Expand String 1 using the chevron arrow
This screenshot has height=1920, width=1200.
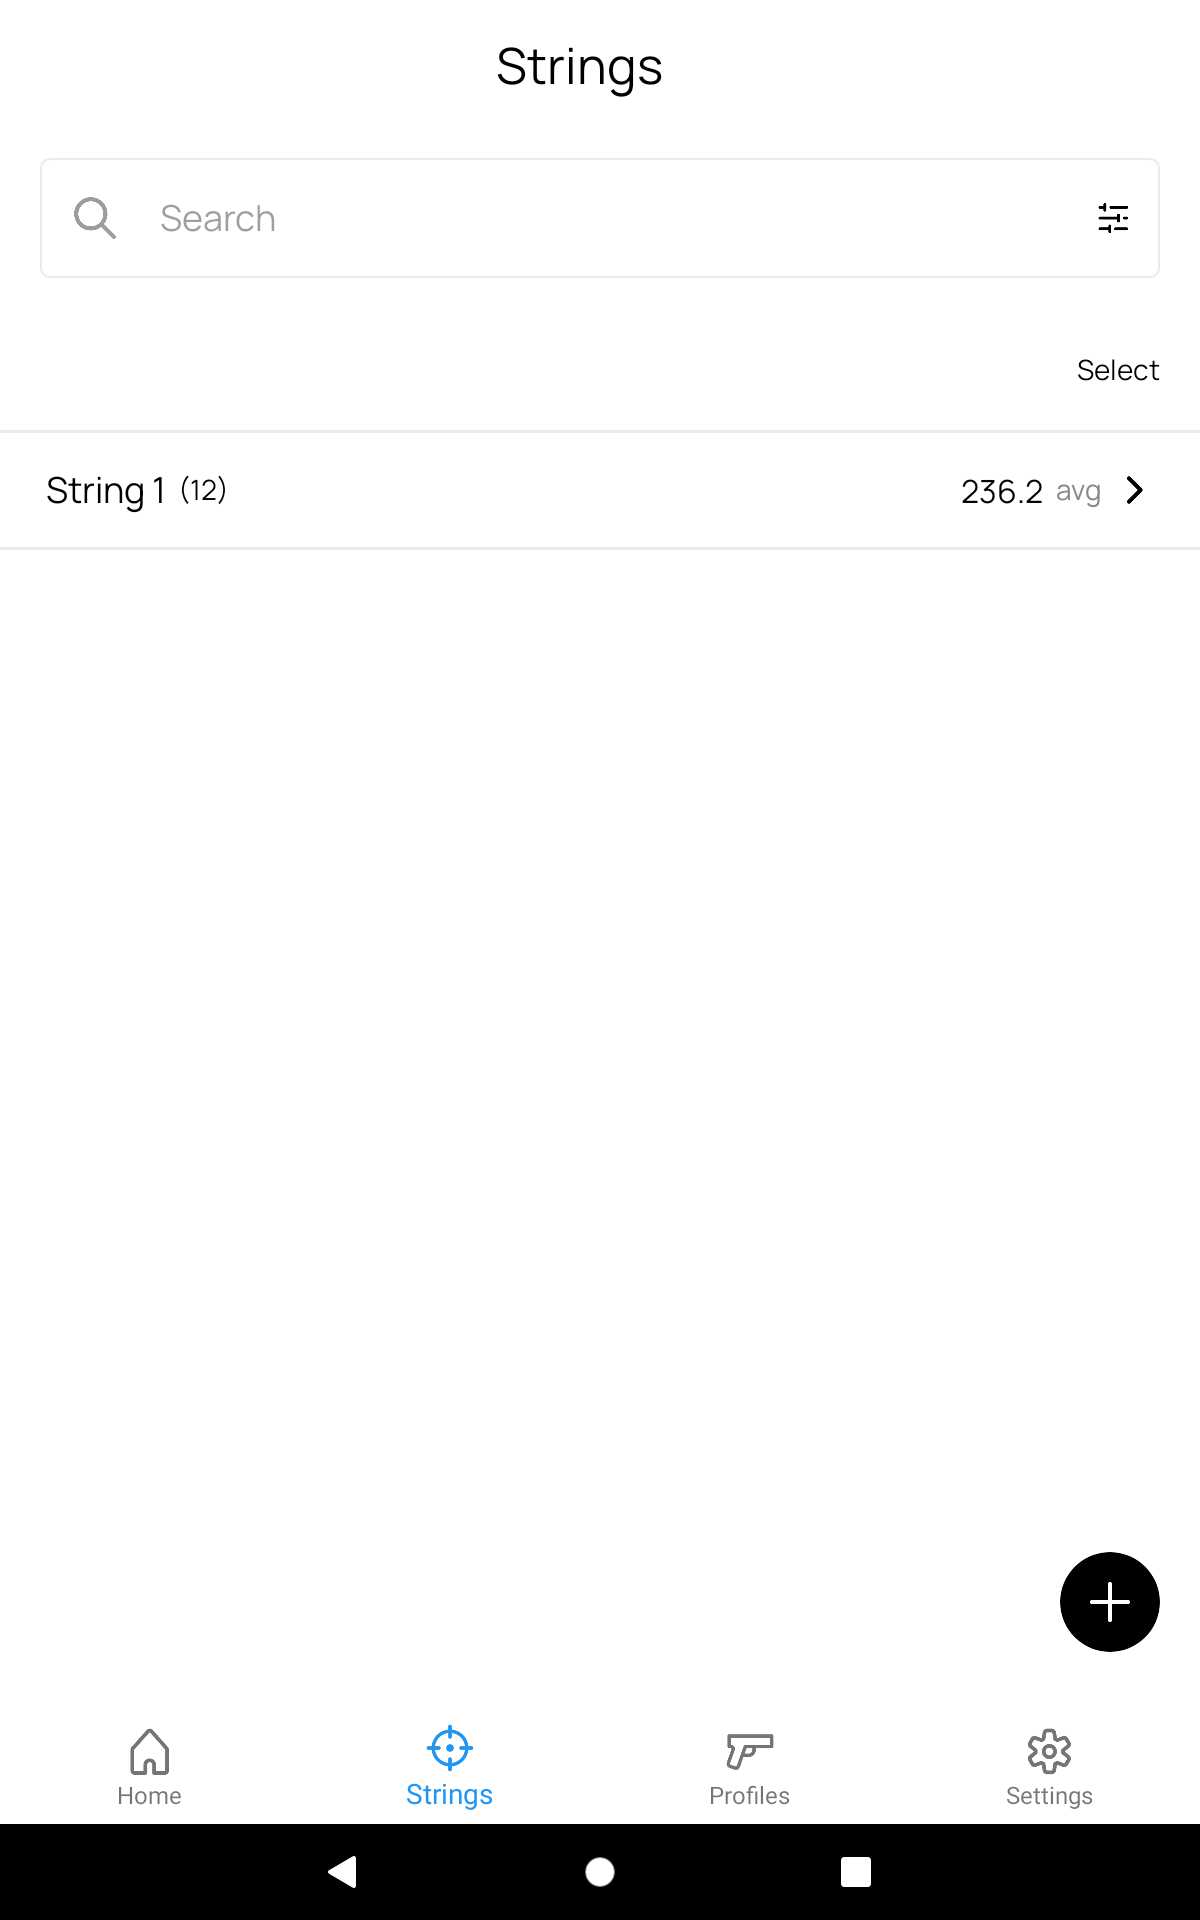(1134, 490)
